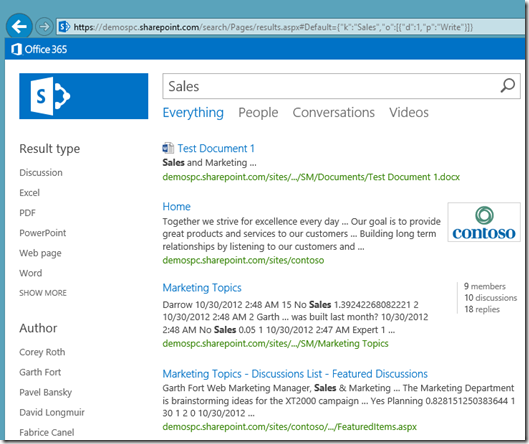529x444 pixels.
Task: Click the browser back arrow button
Action: tap(19, 26)
